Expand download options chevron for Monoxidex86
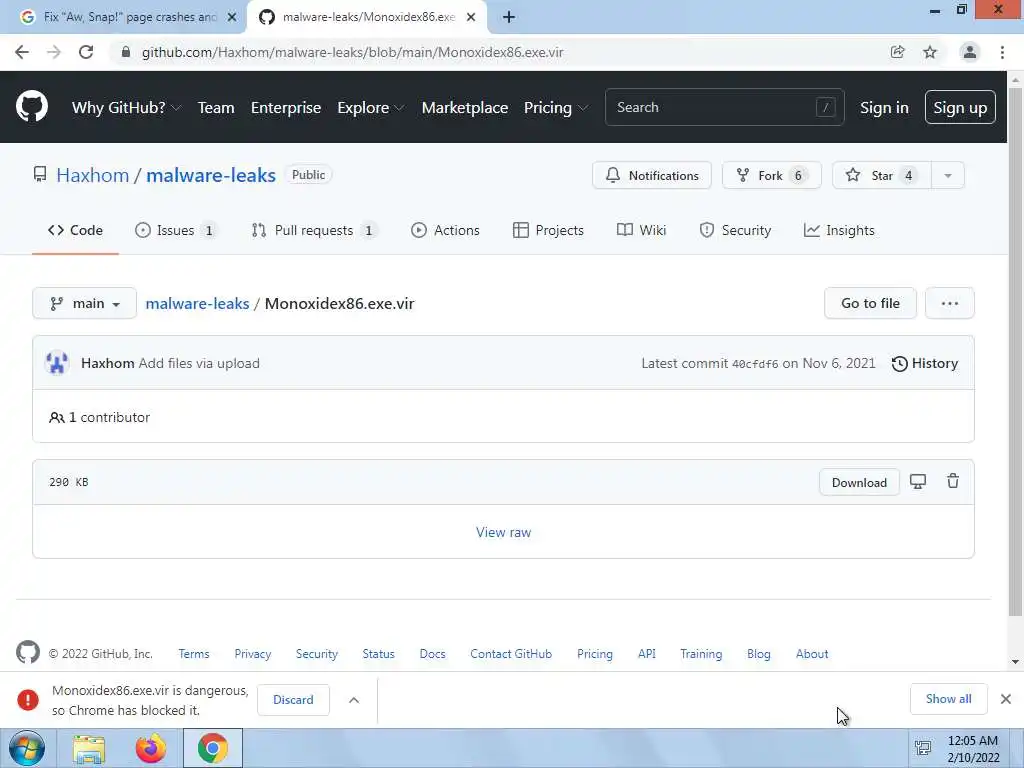This screenshot has width=1024, height=768. click(354, 699)
